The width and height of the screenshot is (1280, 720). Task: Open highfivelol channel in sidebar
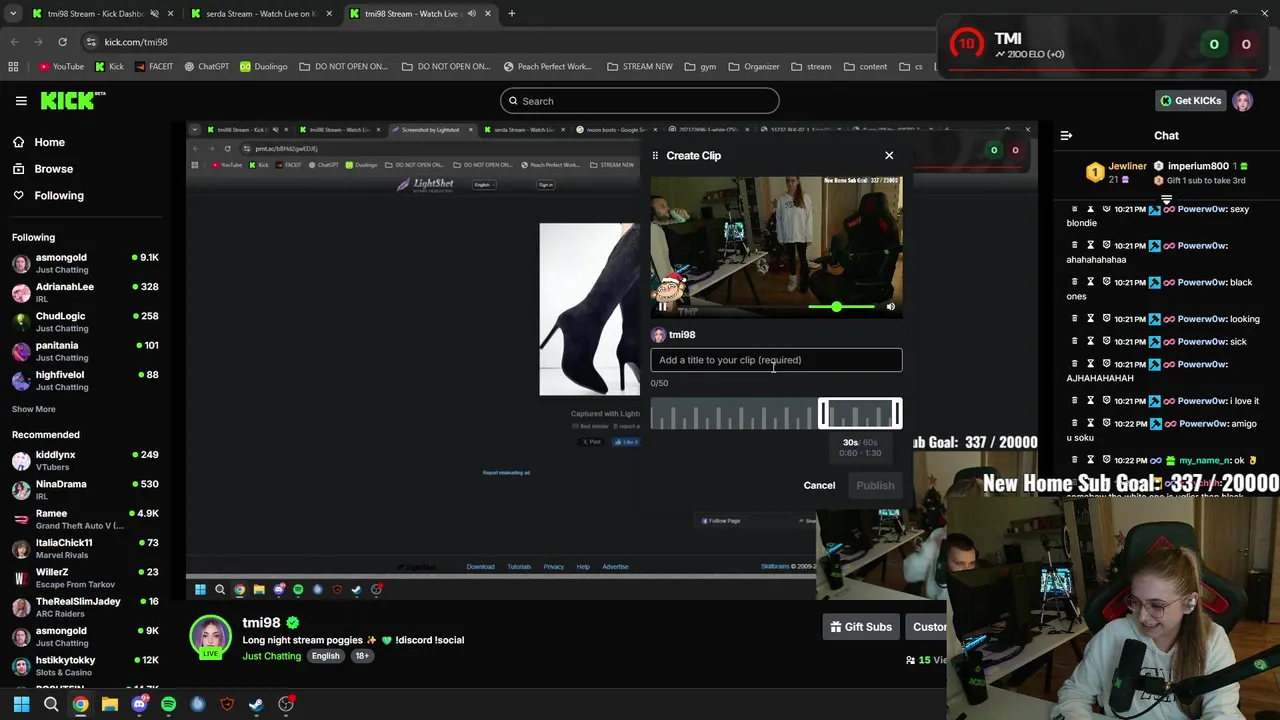(x=85, y=380)
